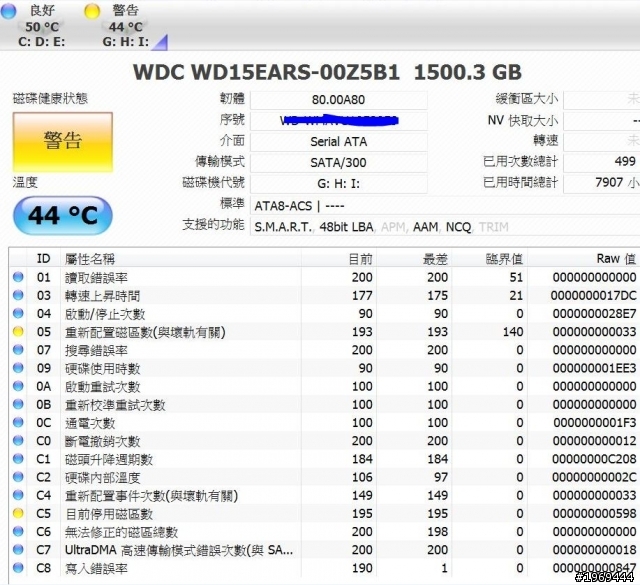Click threshold value 140 in row 05

pos(513,331)
